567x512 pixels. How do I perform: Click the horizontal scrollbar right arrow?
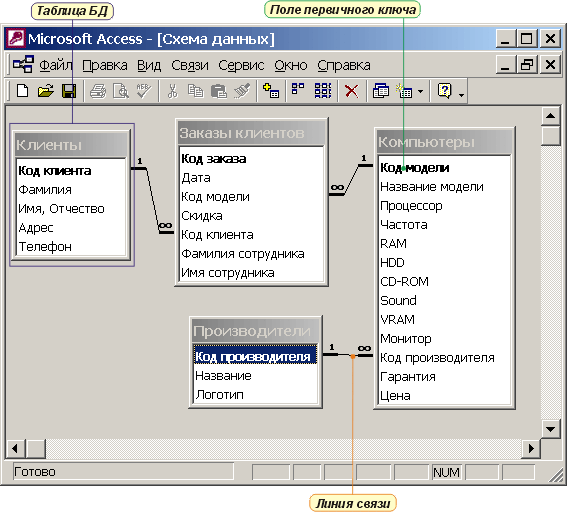click(531, 448)
